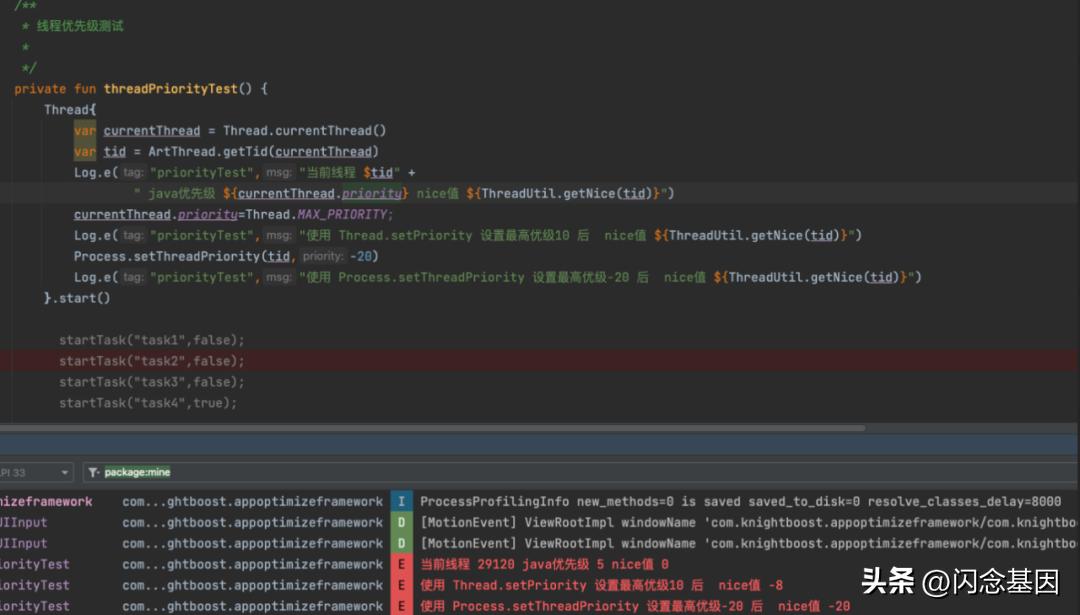The image size is (1080, 615).
Task: Click the logcat filter funnel icon
Action: [x=93, y=472]
